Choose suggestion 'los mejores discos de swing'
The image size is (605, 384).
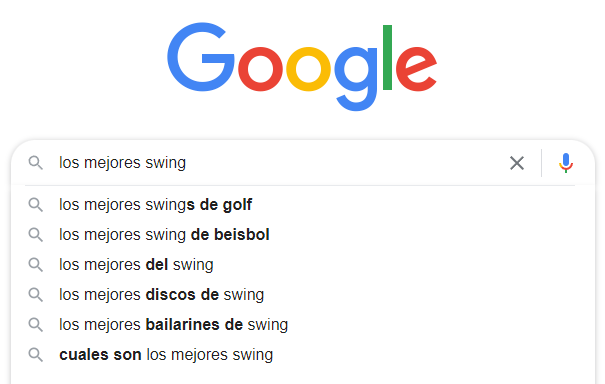[x=303, y=295]
